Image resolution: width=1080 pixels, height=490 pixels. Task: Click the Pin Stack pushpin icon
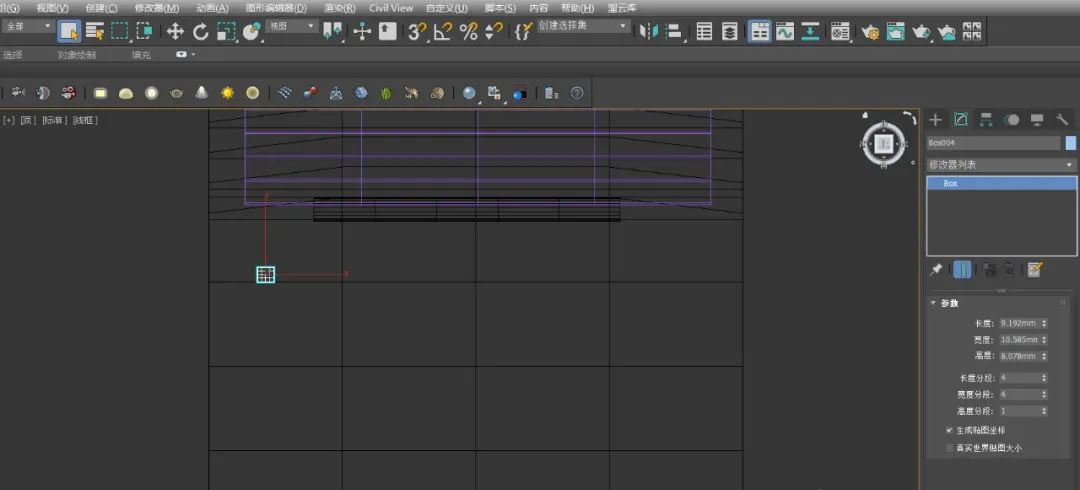(x=935, y=269)
